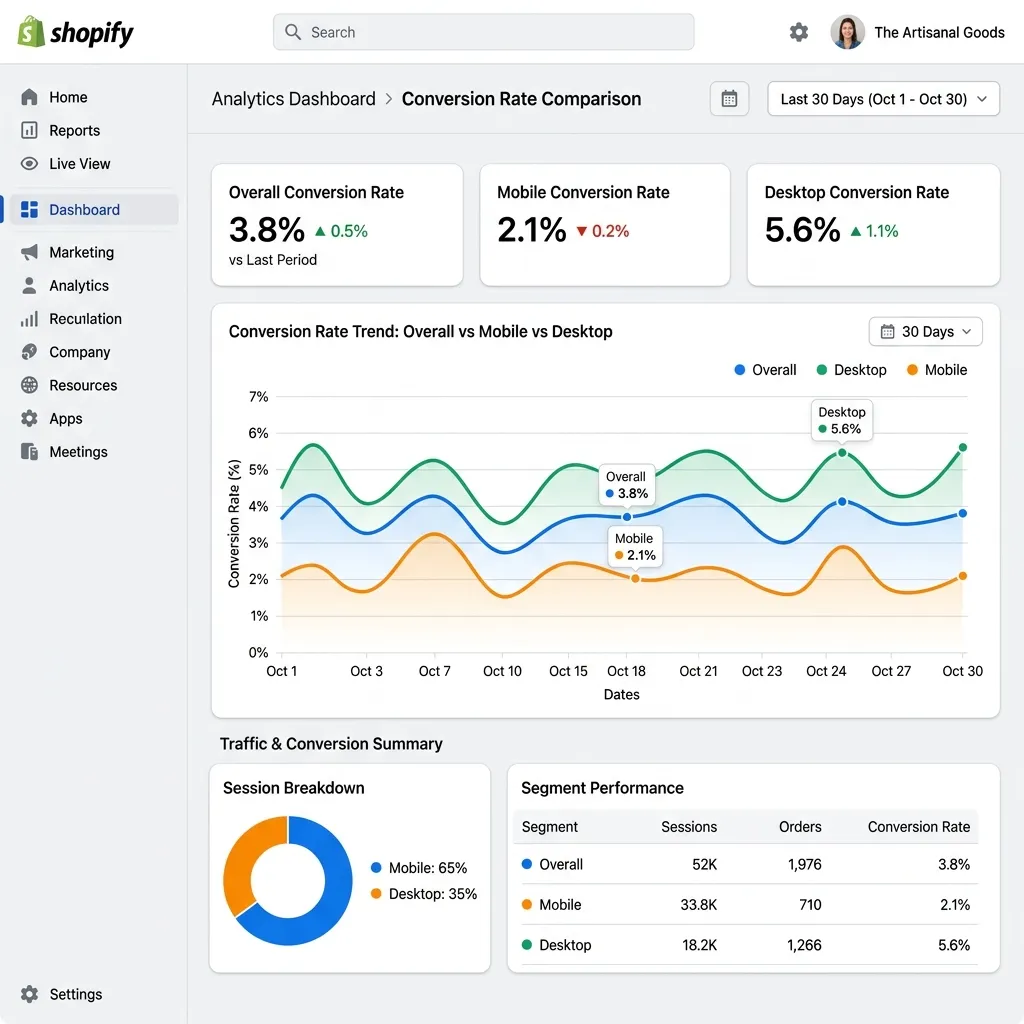Click Desktop Conversion Rate card
Viewport: 1024px width, 1024px height.
coord(873,225)
